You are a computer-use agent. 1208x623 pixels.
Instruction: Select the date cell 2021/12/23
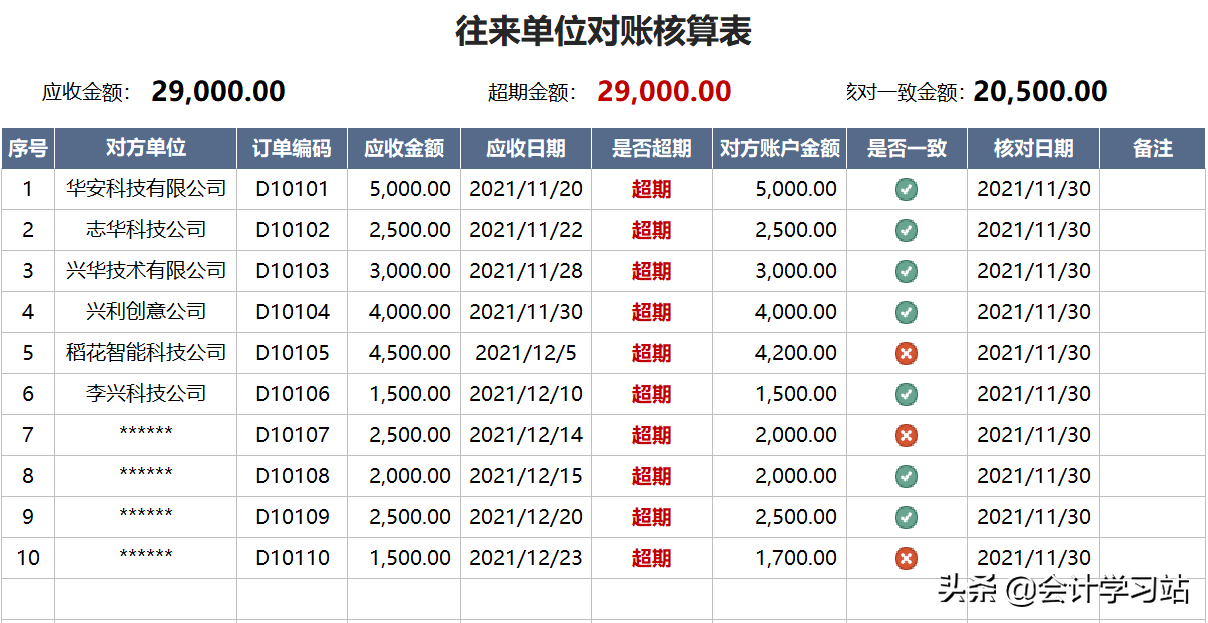(x=525, y=557)
